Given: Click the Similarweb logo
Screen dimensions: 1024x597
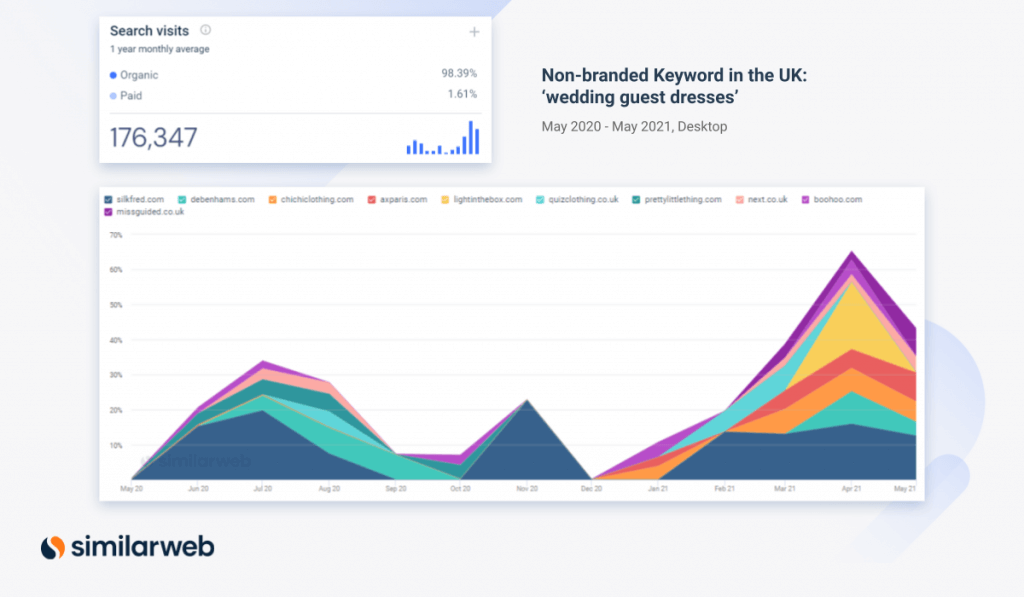Looking at the screenshot, I should (x=127, y=547).
